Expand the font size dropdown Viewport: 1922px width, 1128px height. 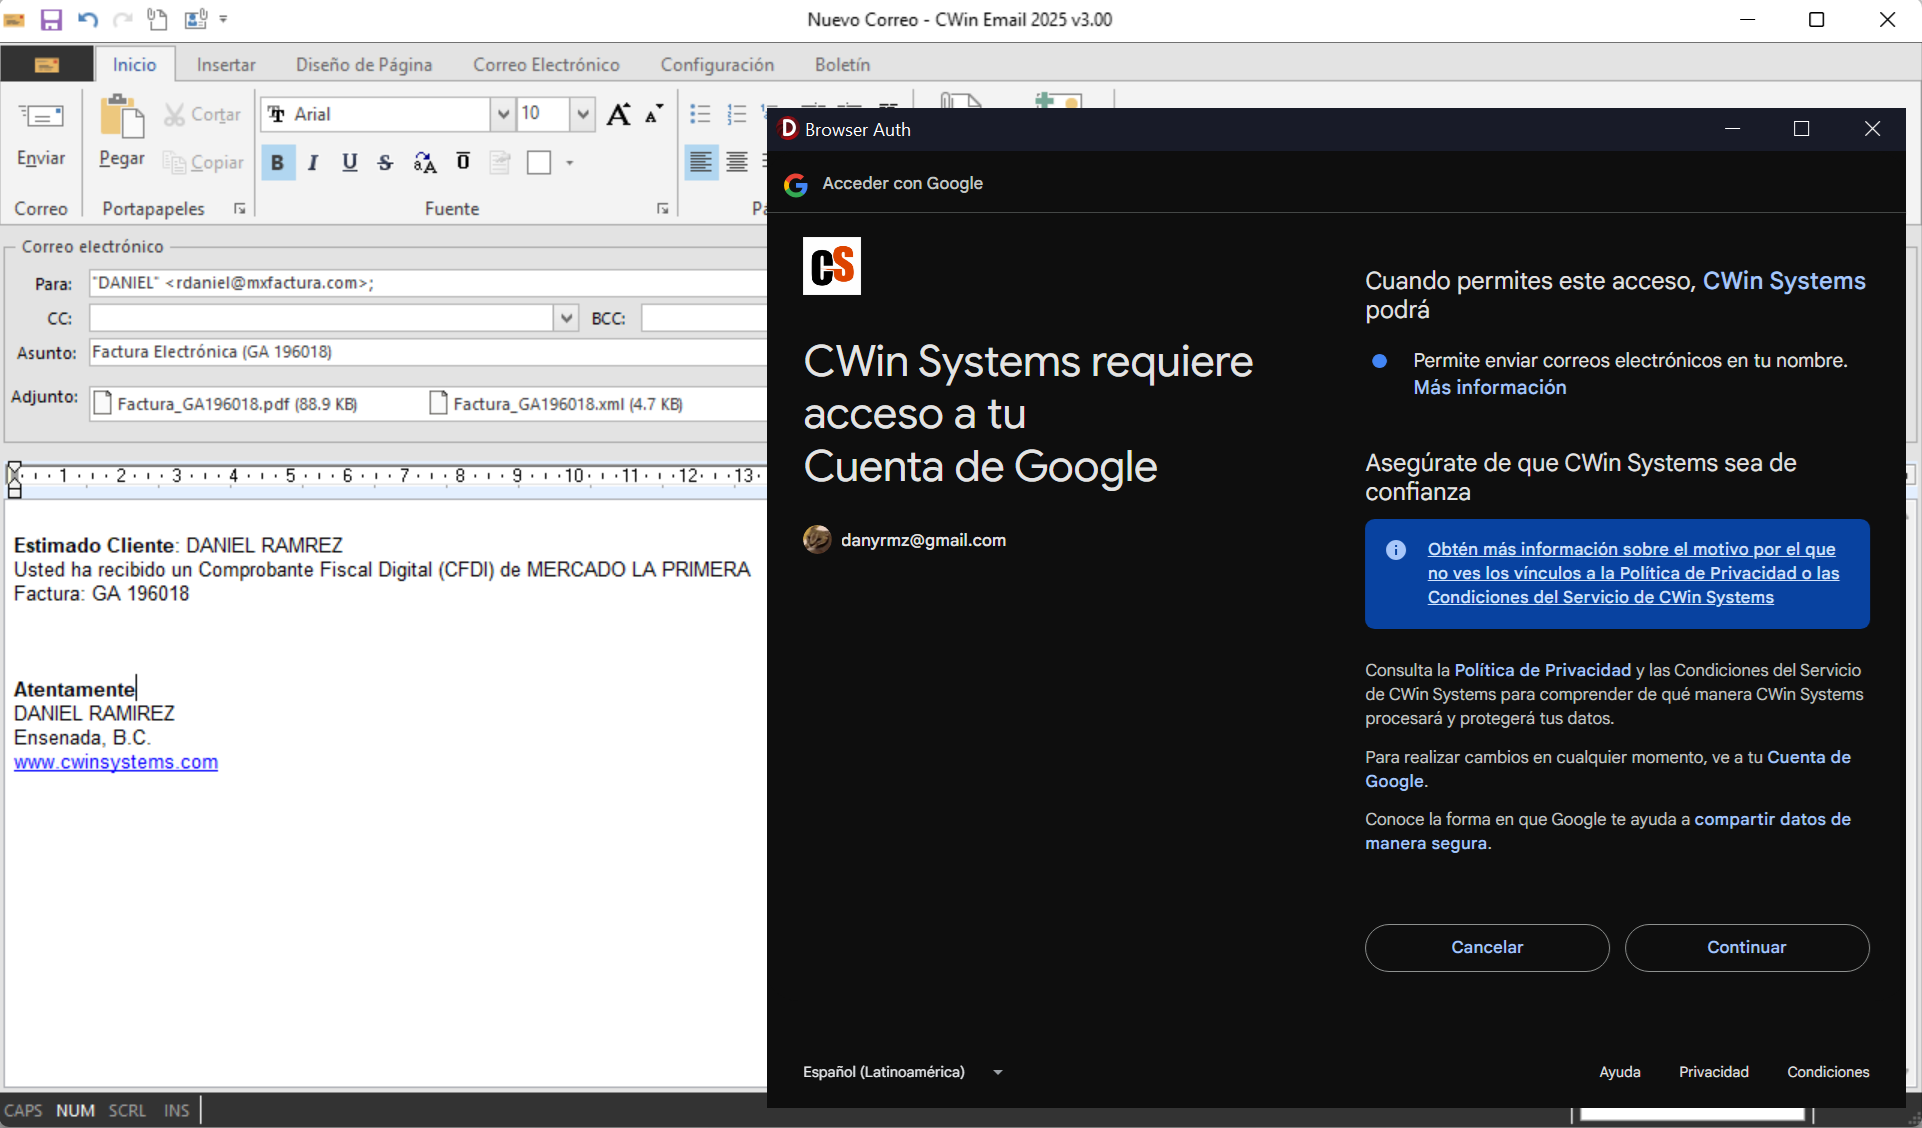(583, 114)
